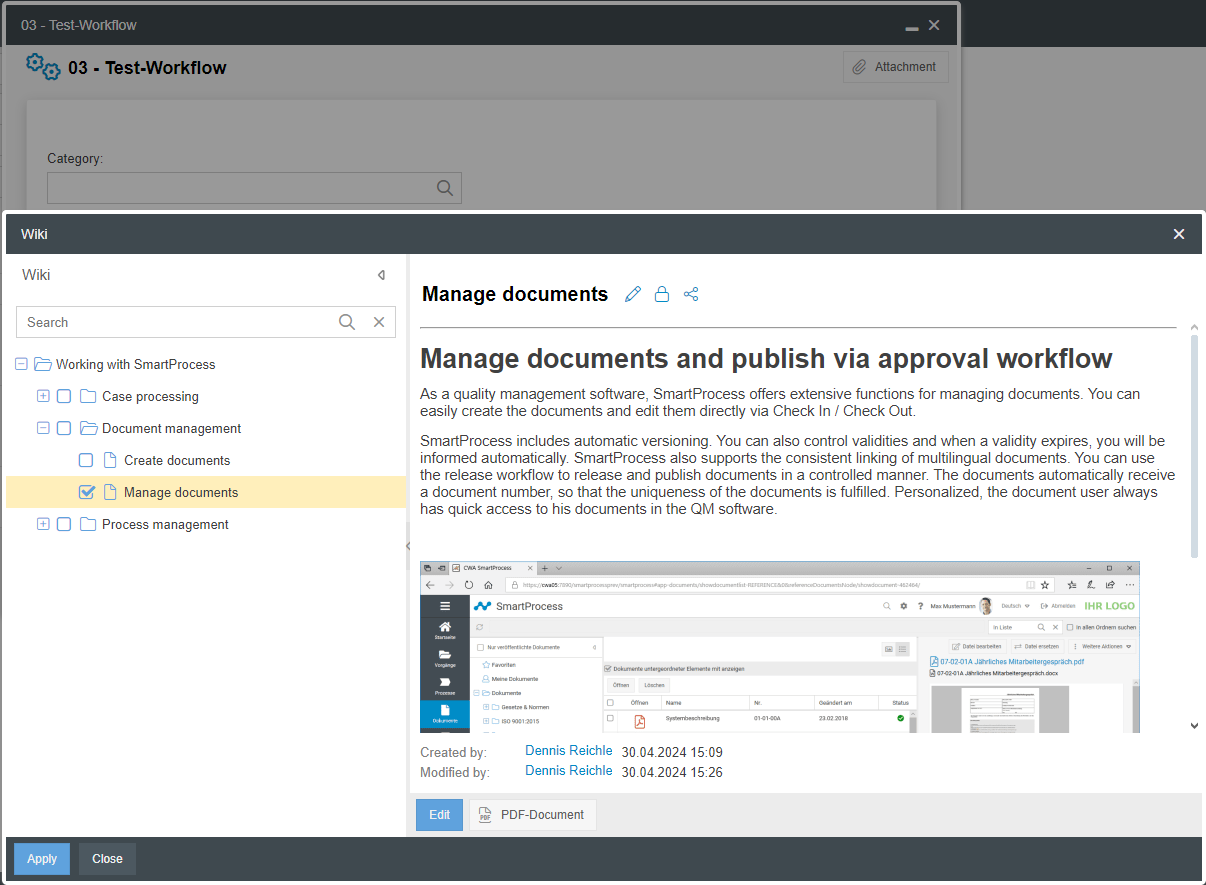
Task: Click the magnifier icon in Wiki search
Action: click(347, 322)
